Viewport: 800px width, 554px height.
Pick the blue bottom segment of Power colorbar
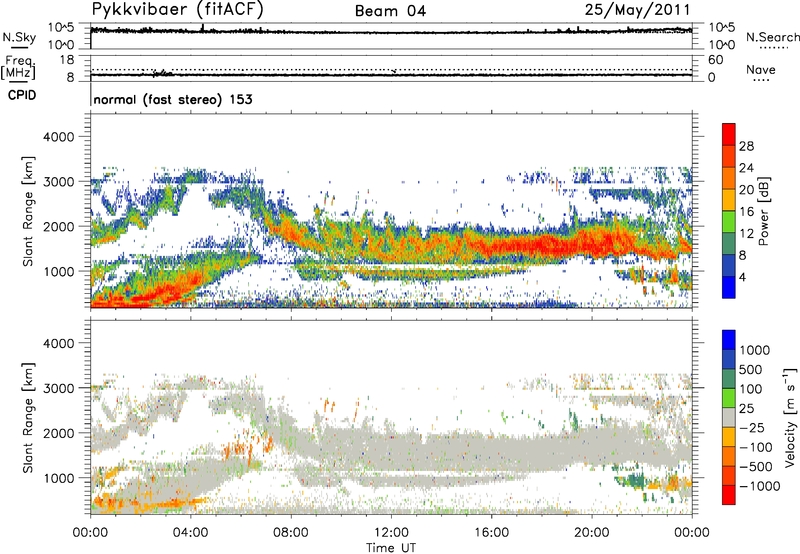point(729,287)
